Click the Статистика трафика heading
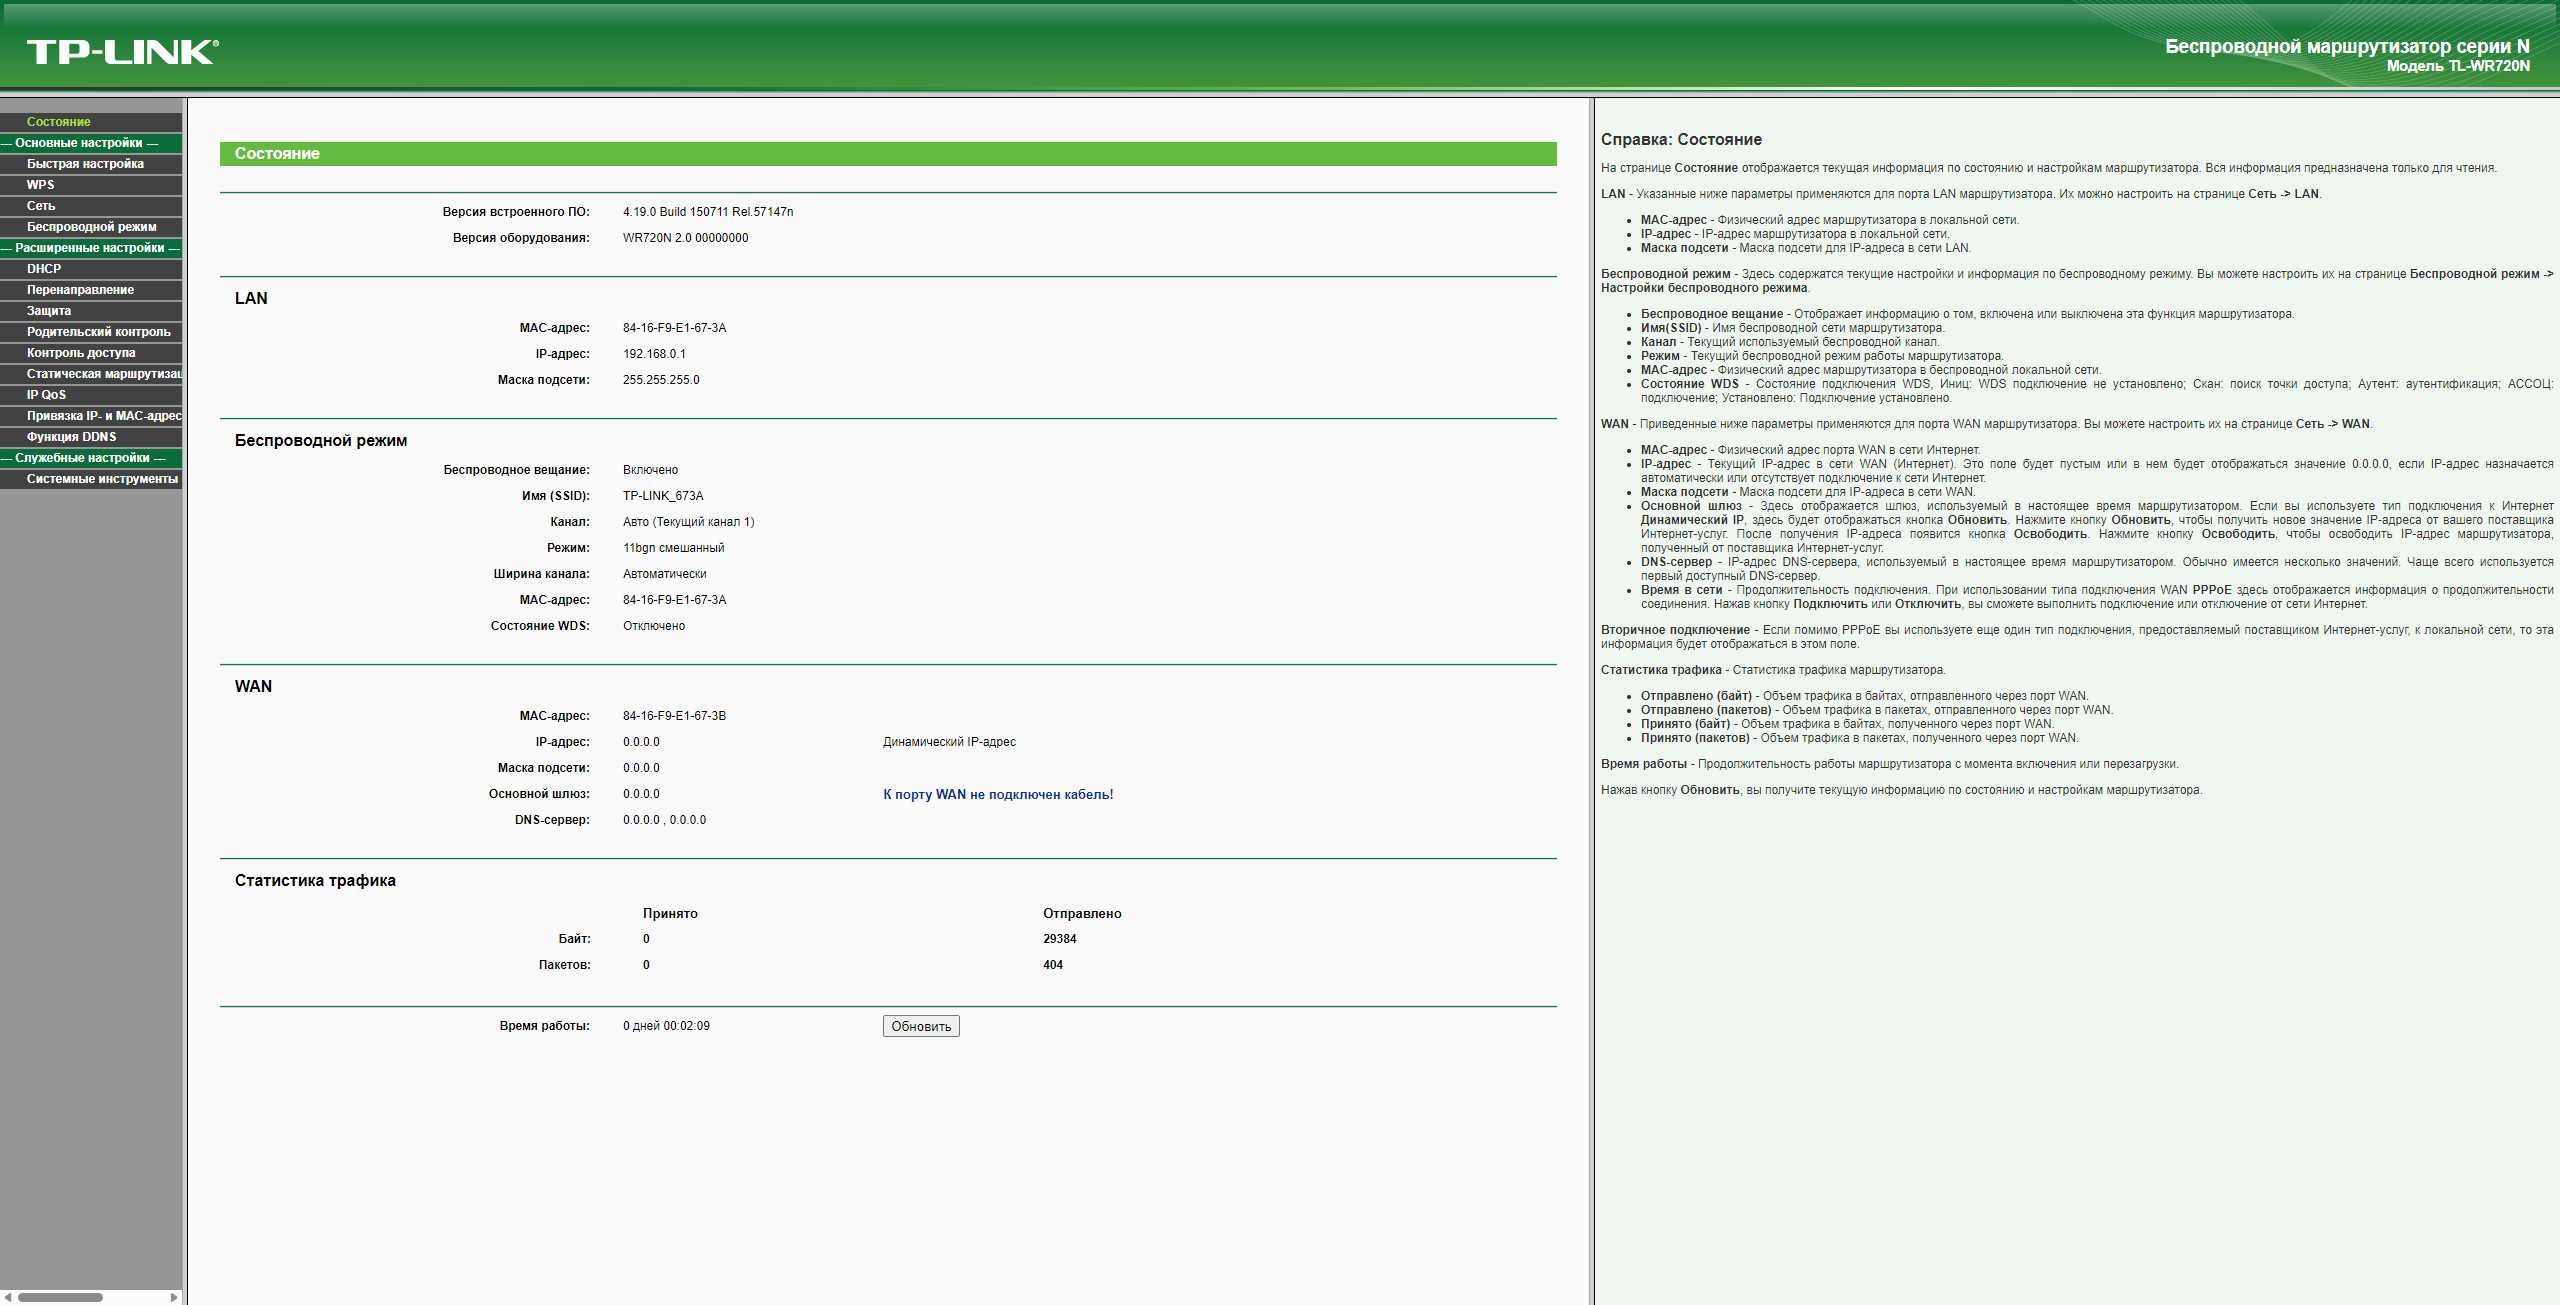Image resolution: width=2560 pixels, height=1305 pixels. [315, 881]
